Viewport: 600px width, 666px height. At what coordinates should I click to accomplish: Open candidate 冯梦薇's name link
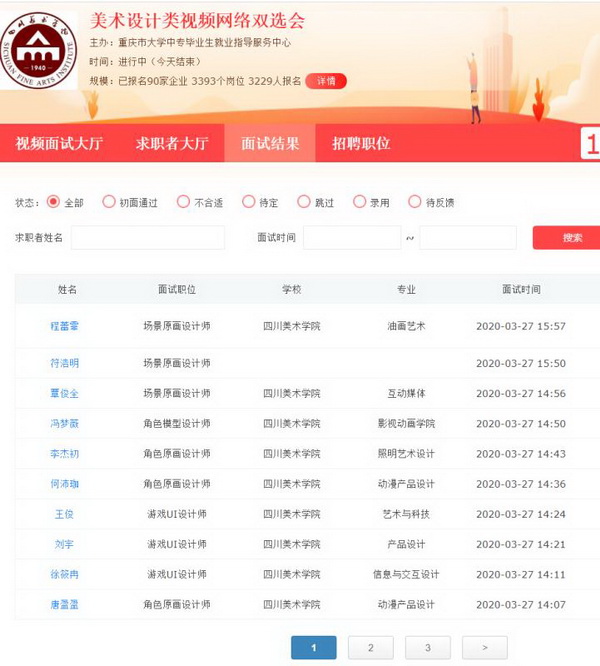65,424
